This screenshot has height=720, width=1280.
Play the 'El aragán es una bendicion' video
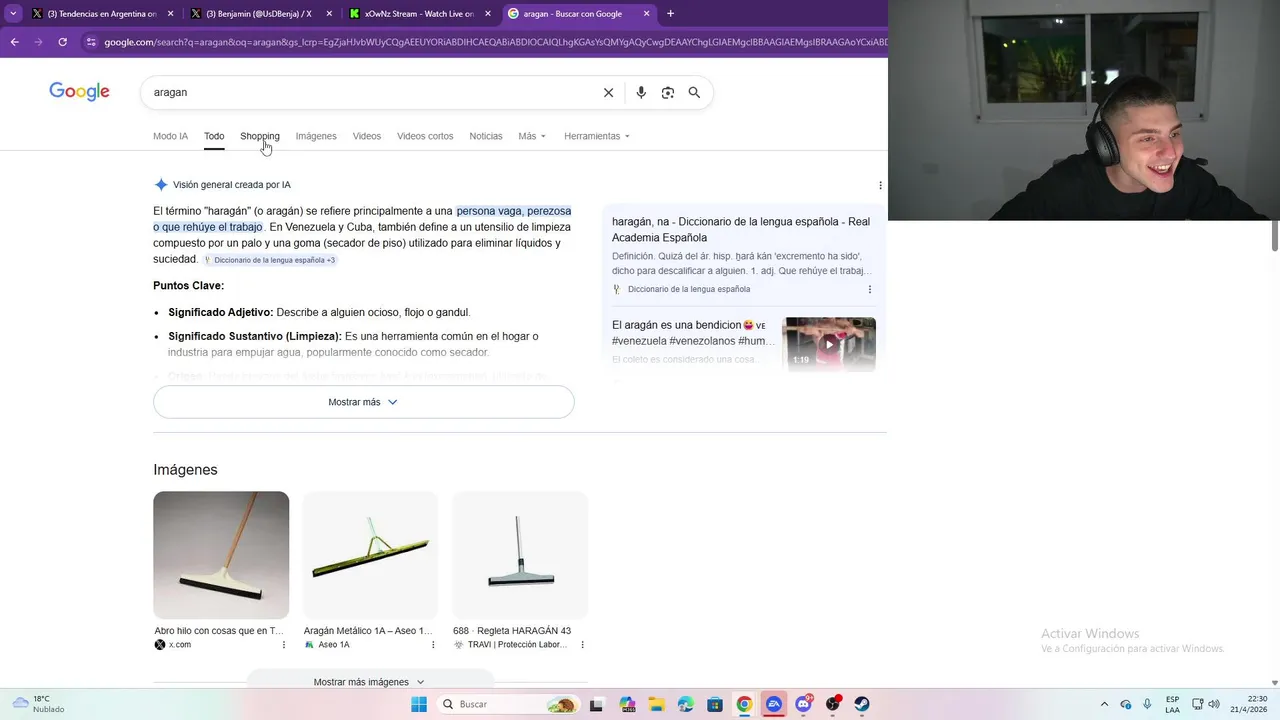(x=829, y=344)
